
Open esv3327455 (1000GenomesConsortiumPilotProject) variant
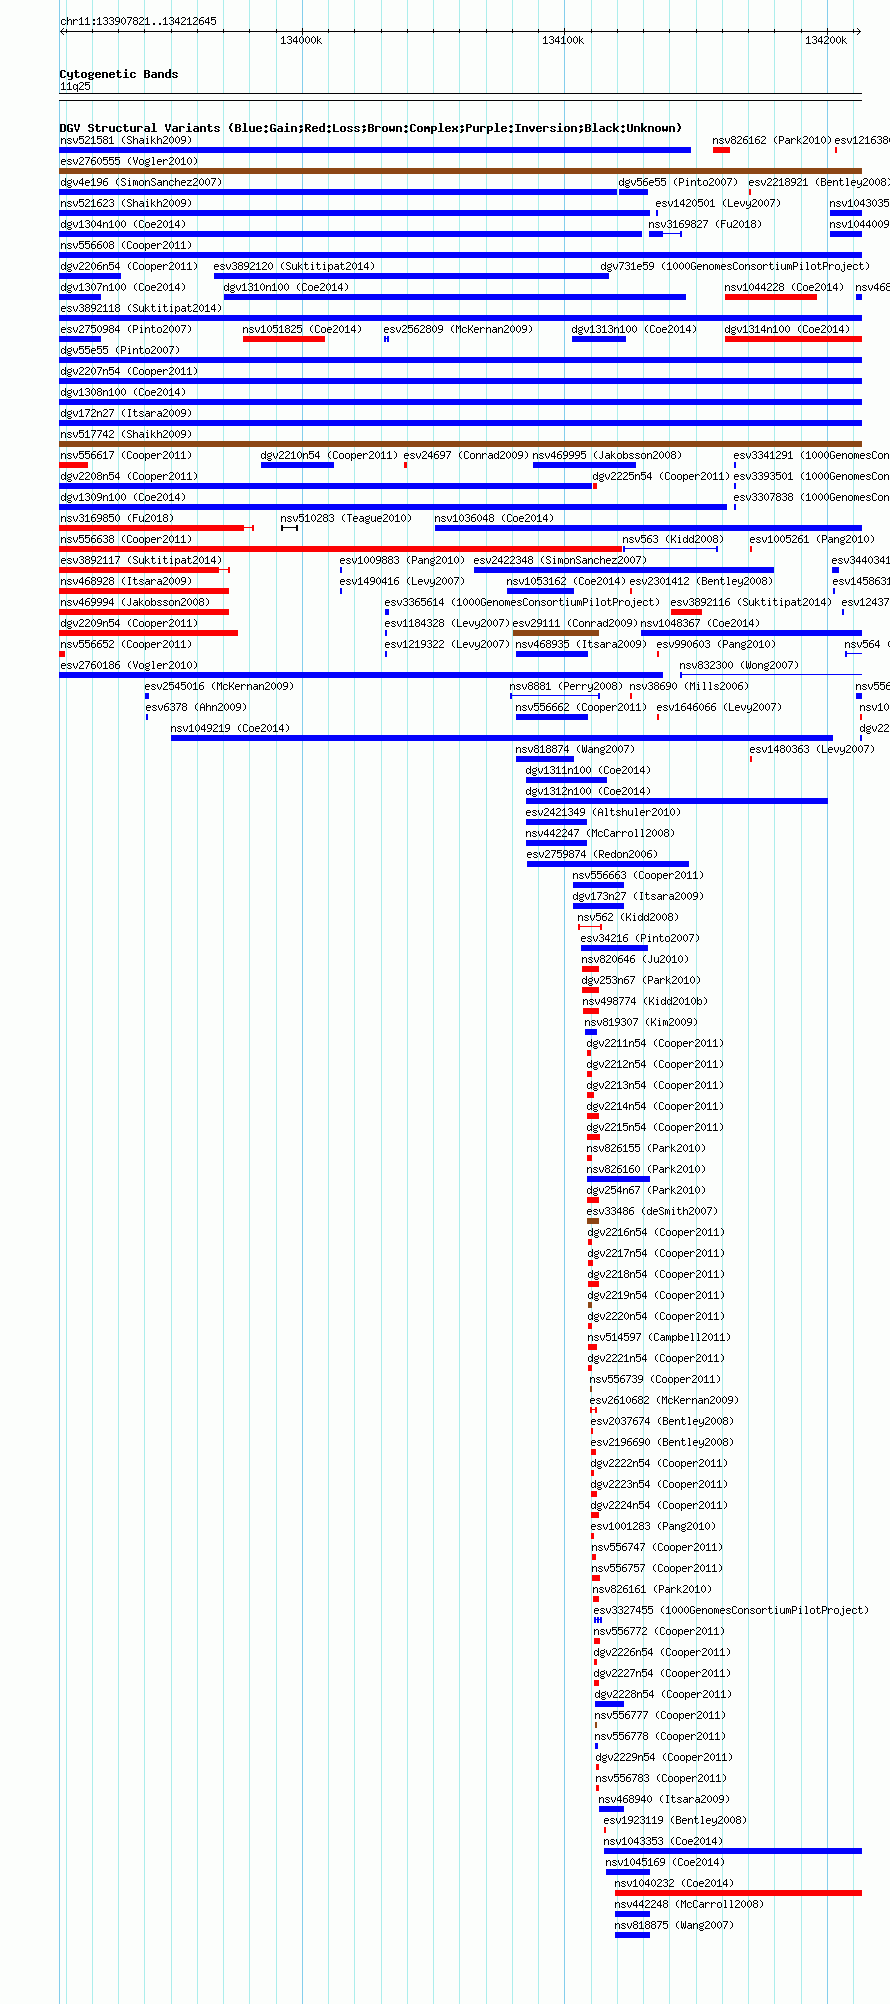tap(731, 1610)
